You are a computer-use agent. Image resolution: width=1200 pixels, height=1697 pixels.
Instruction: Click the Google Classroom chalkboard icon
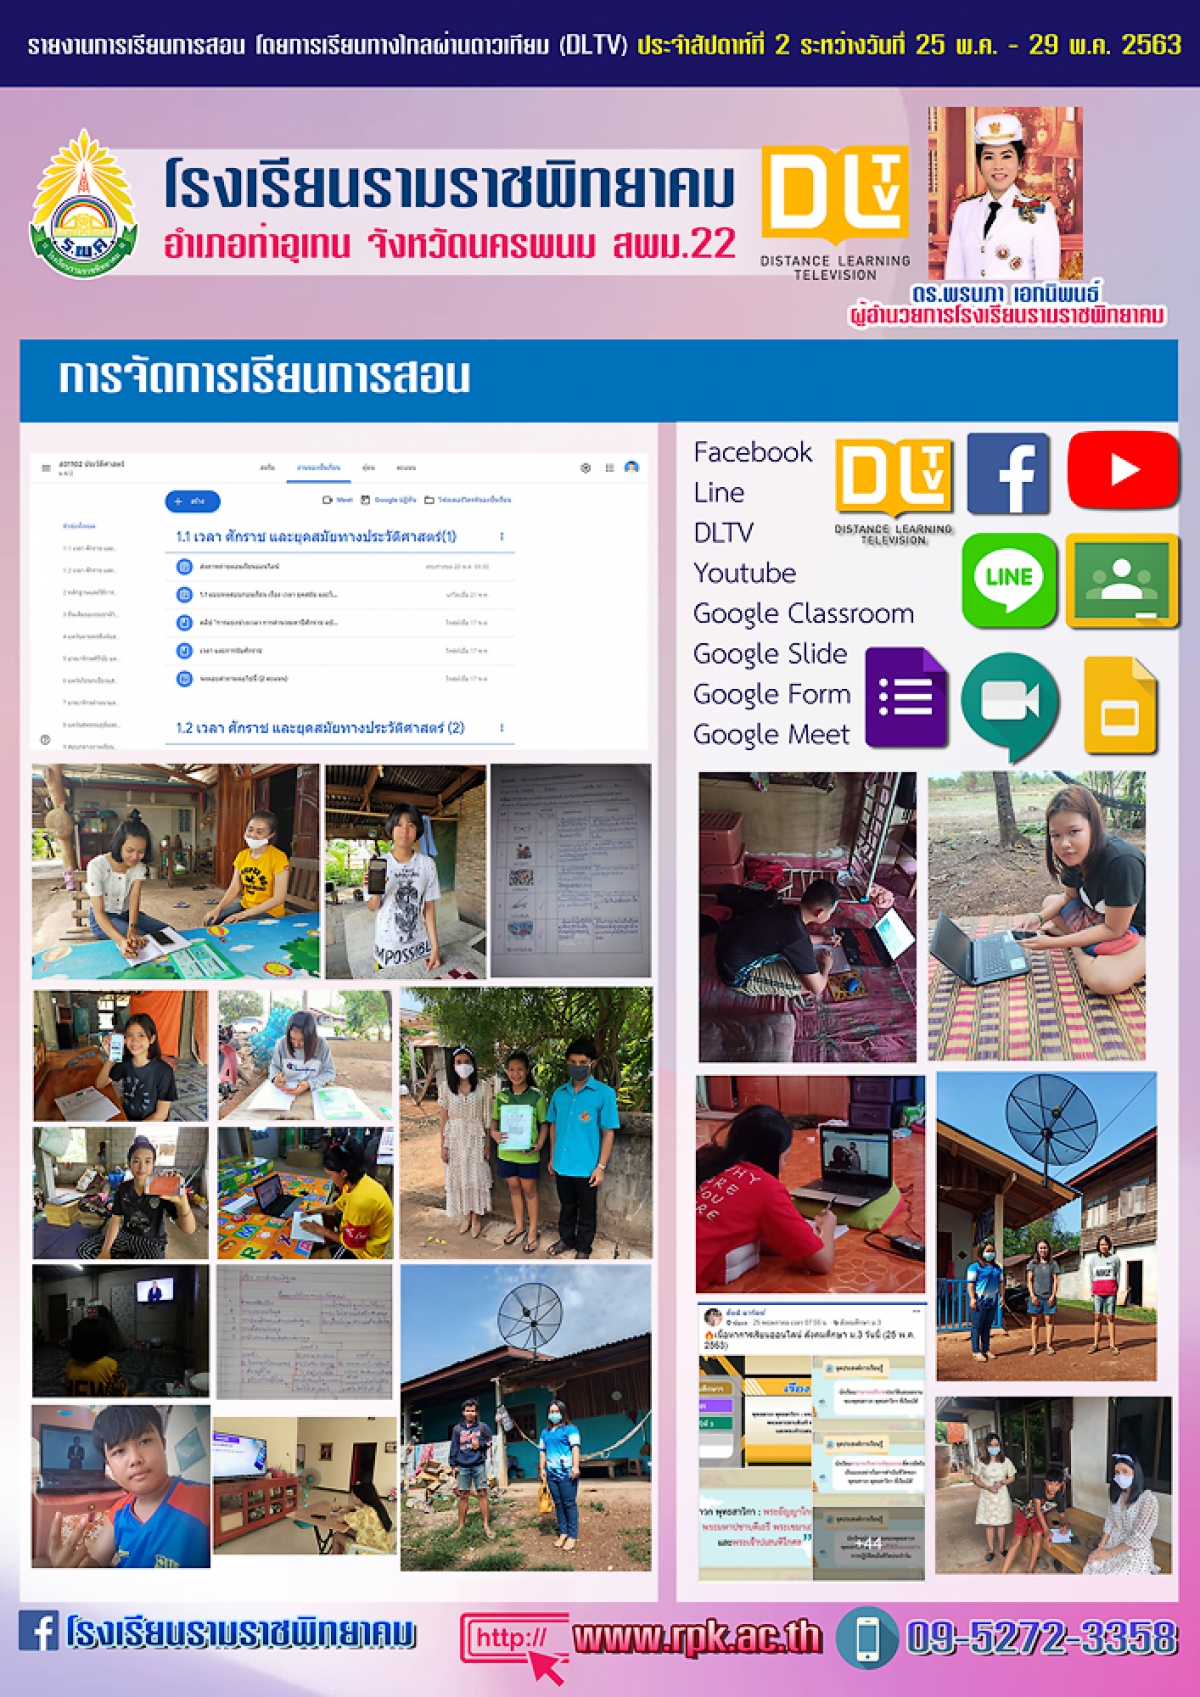[x=1121, y=581]
